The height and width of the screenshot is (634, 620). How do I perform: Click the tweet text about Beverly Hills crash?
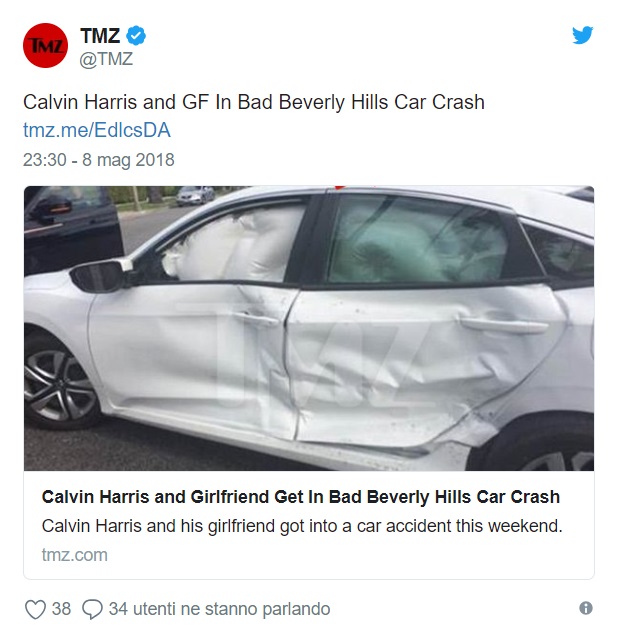pyautogui.click(x=254, y=102)
